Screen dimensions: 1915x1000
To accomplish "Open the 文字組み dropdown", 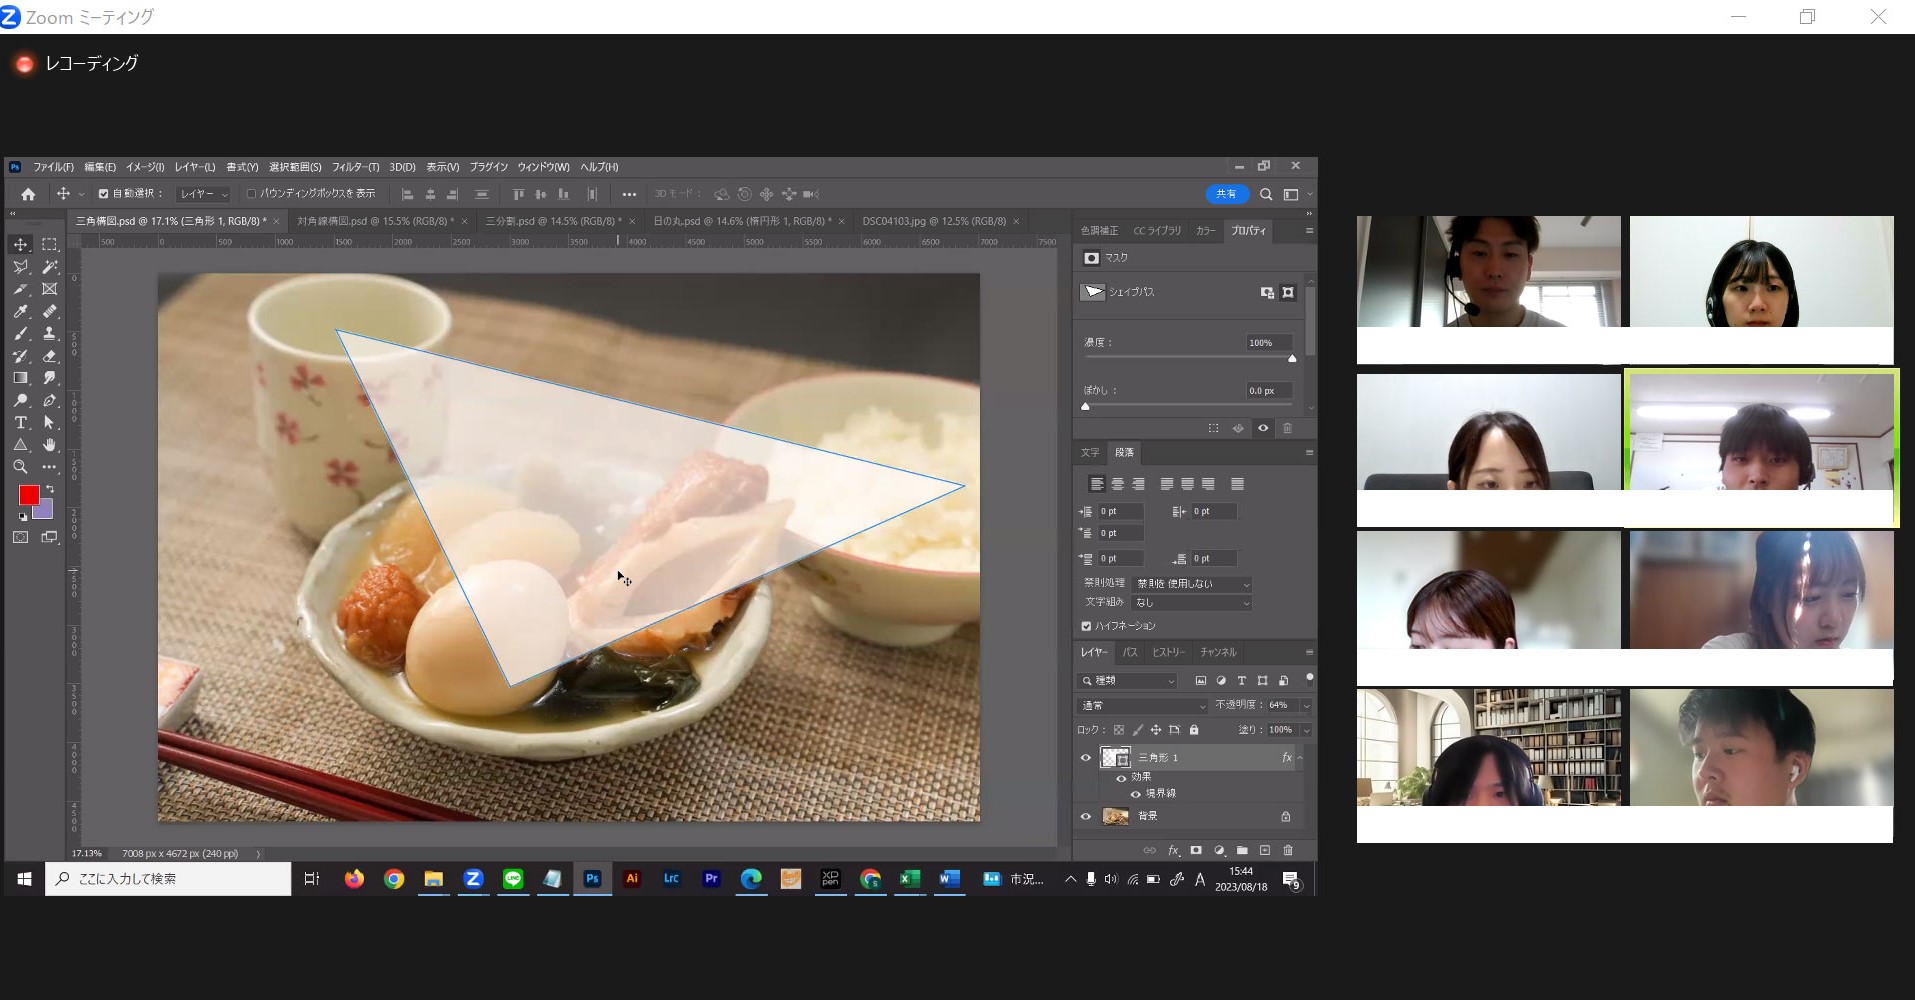I will click(x=1192, y=603).
